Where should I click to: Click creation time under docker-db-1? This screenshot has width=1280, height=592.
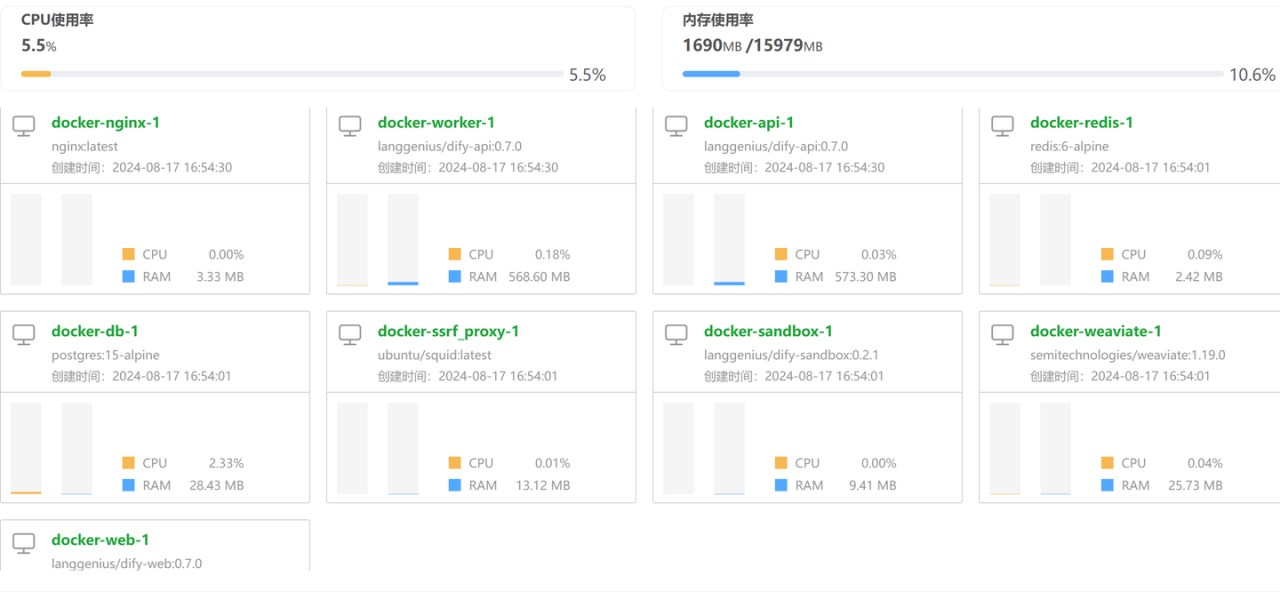point(141,376)
